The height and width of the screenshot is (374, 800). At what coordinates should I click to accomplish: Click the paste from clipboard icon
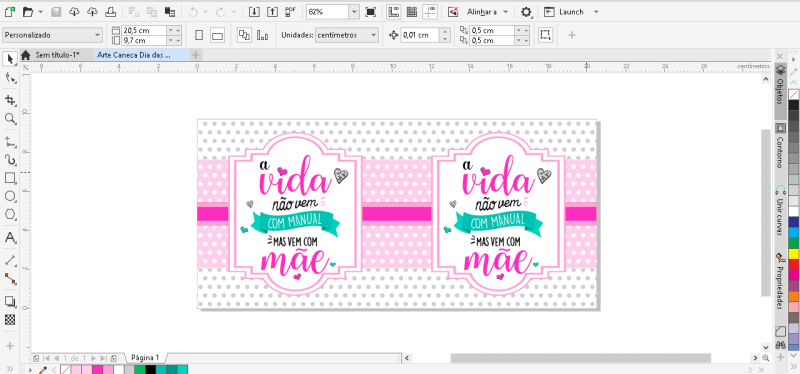[x=170, y=11]
